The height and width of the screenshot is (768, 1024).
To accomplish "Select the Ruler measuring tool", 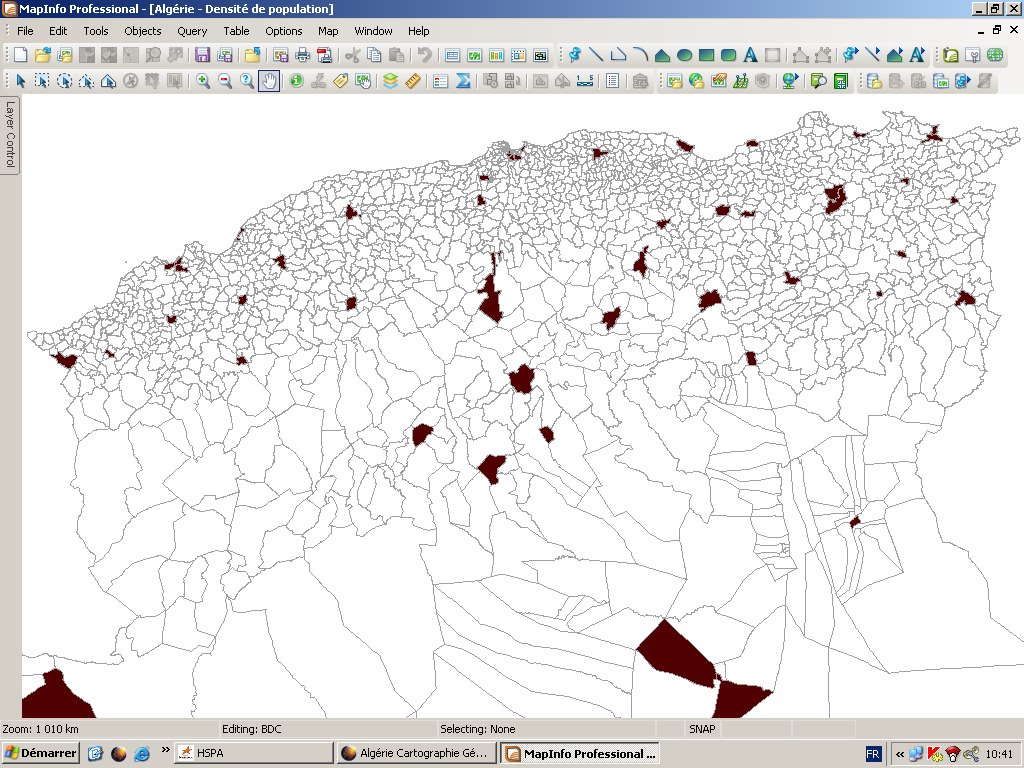I will 412,81.
